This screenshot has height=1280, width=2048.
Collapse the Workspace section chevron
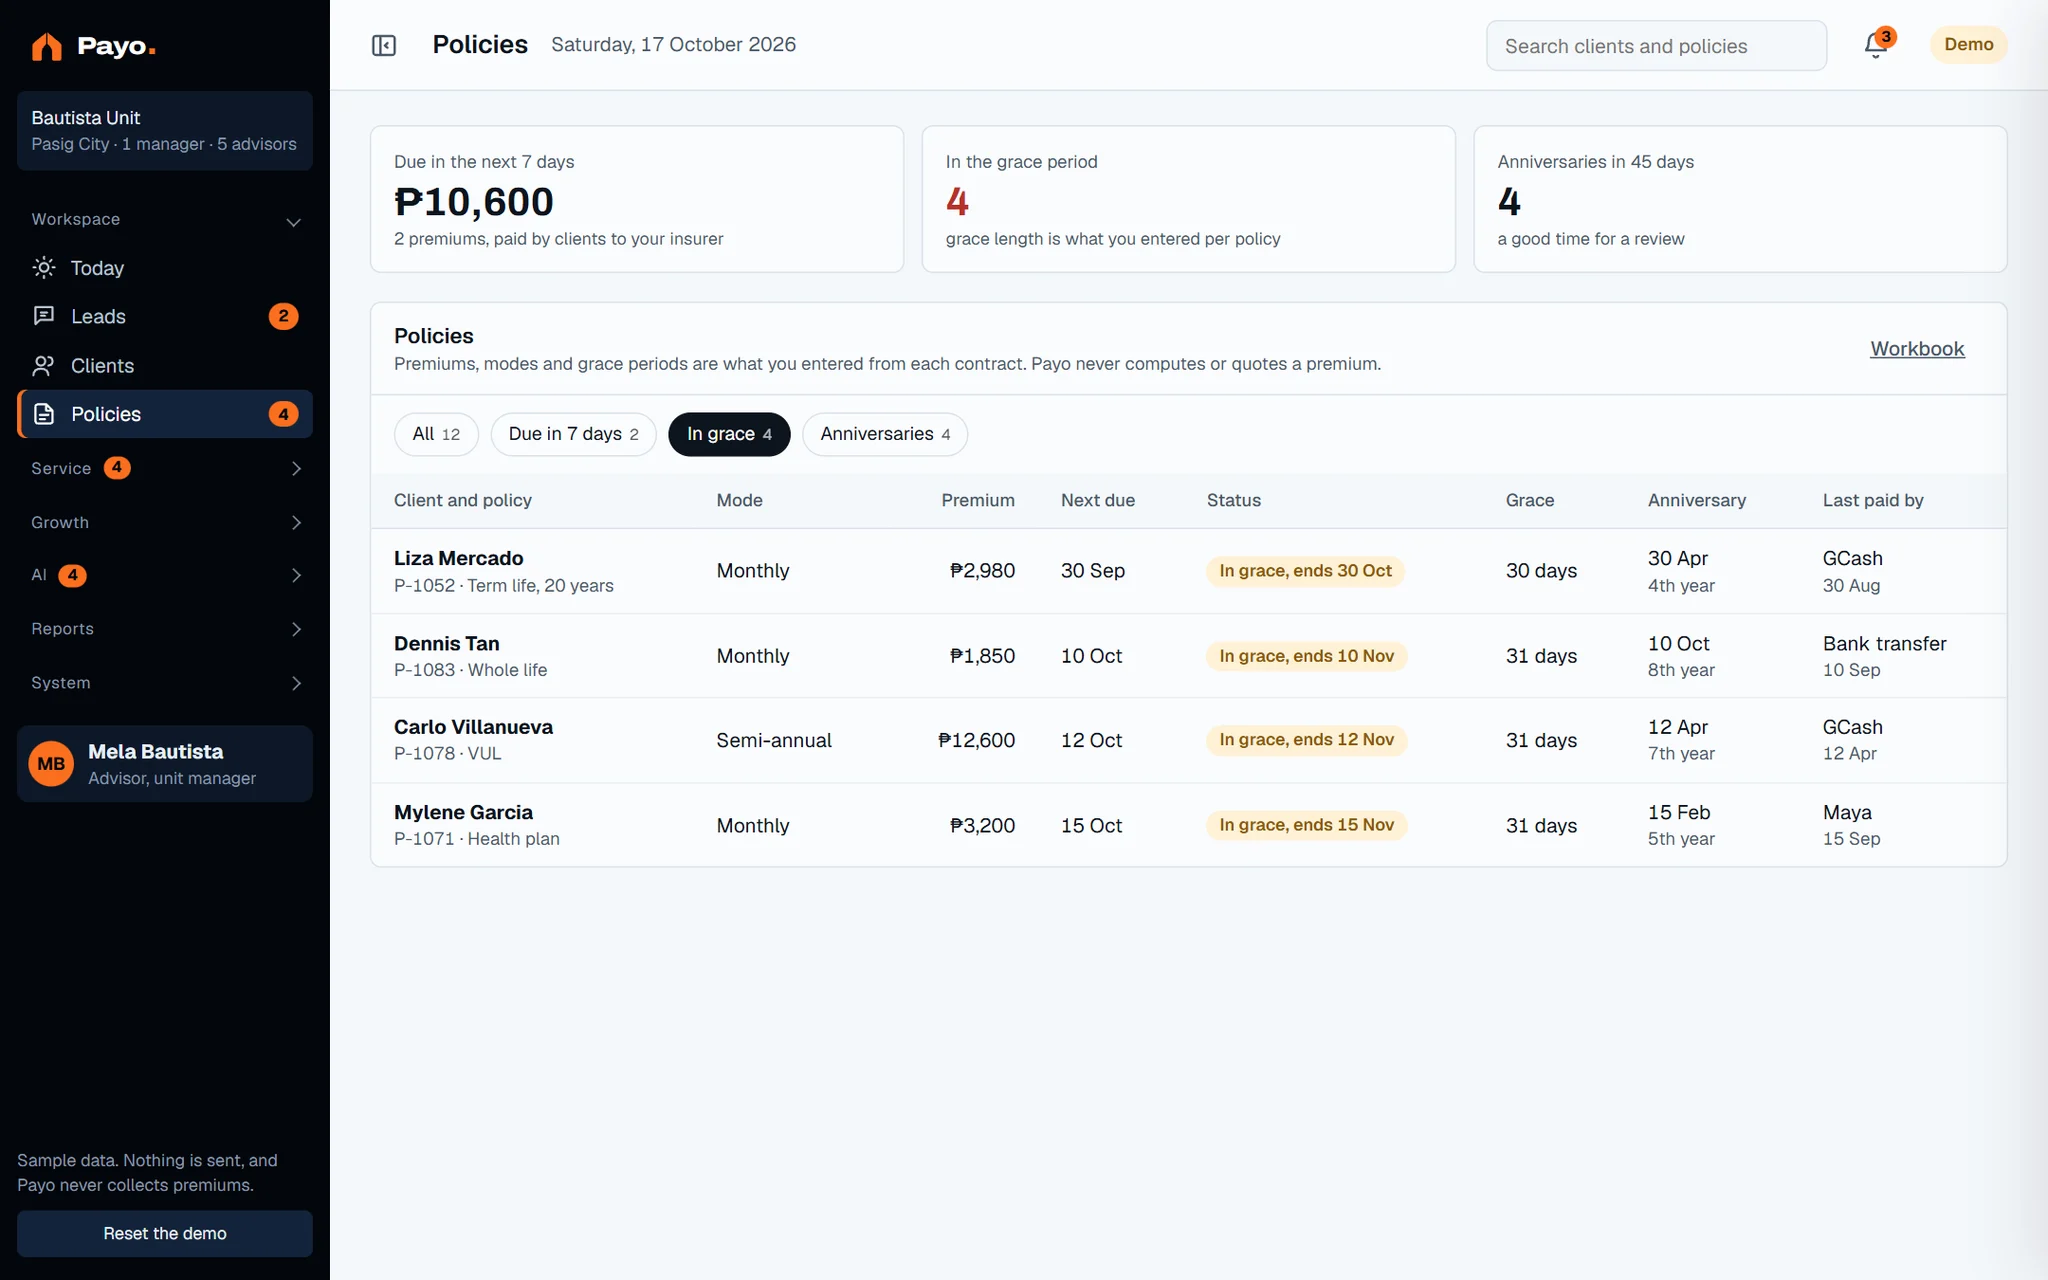[294, 222]
